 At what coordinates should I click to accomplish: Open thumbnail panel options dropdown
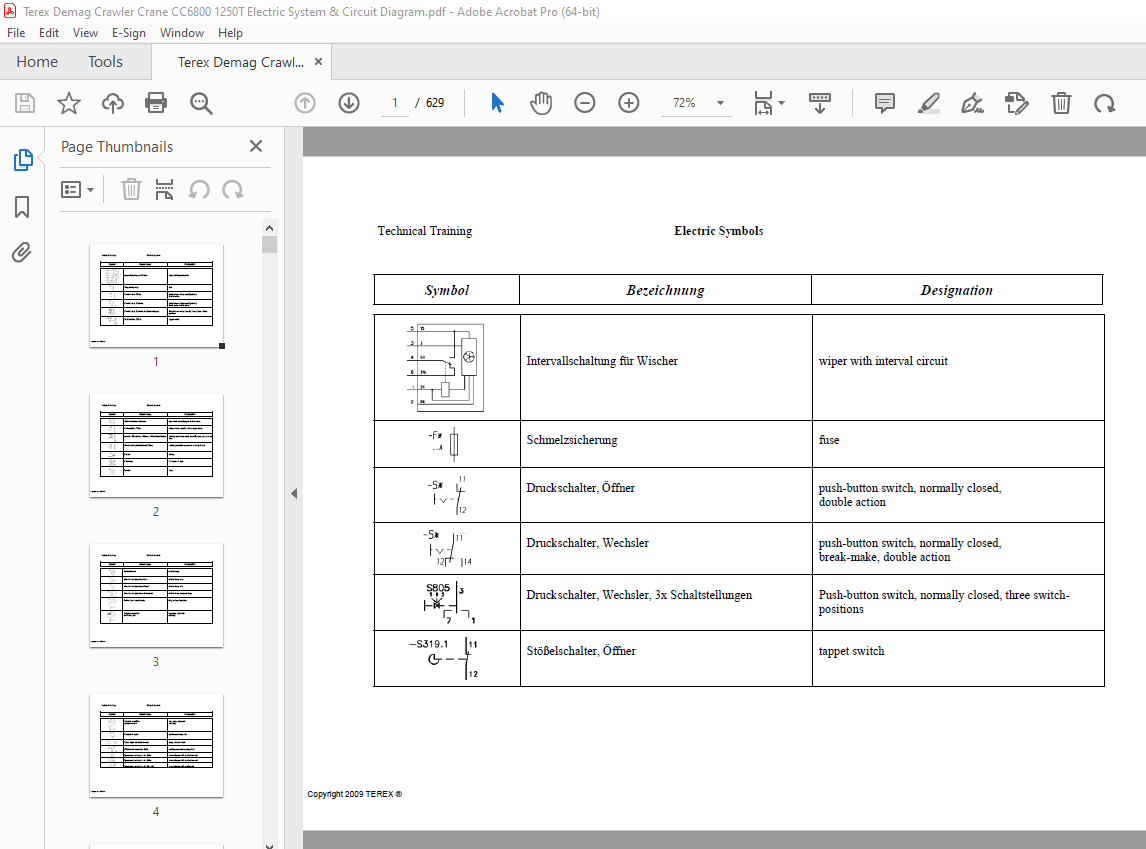coord(77,190)
